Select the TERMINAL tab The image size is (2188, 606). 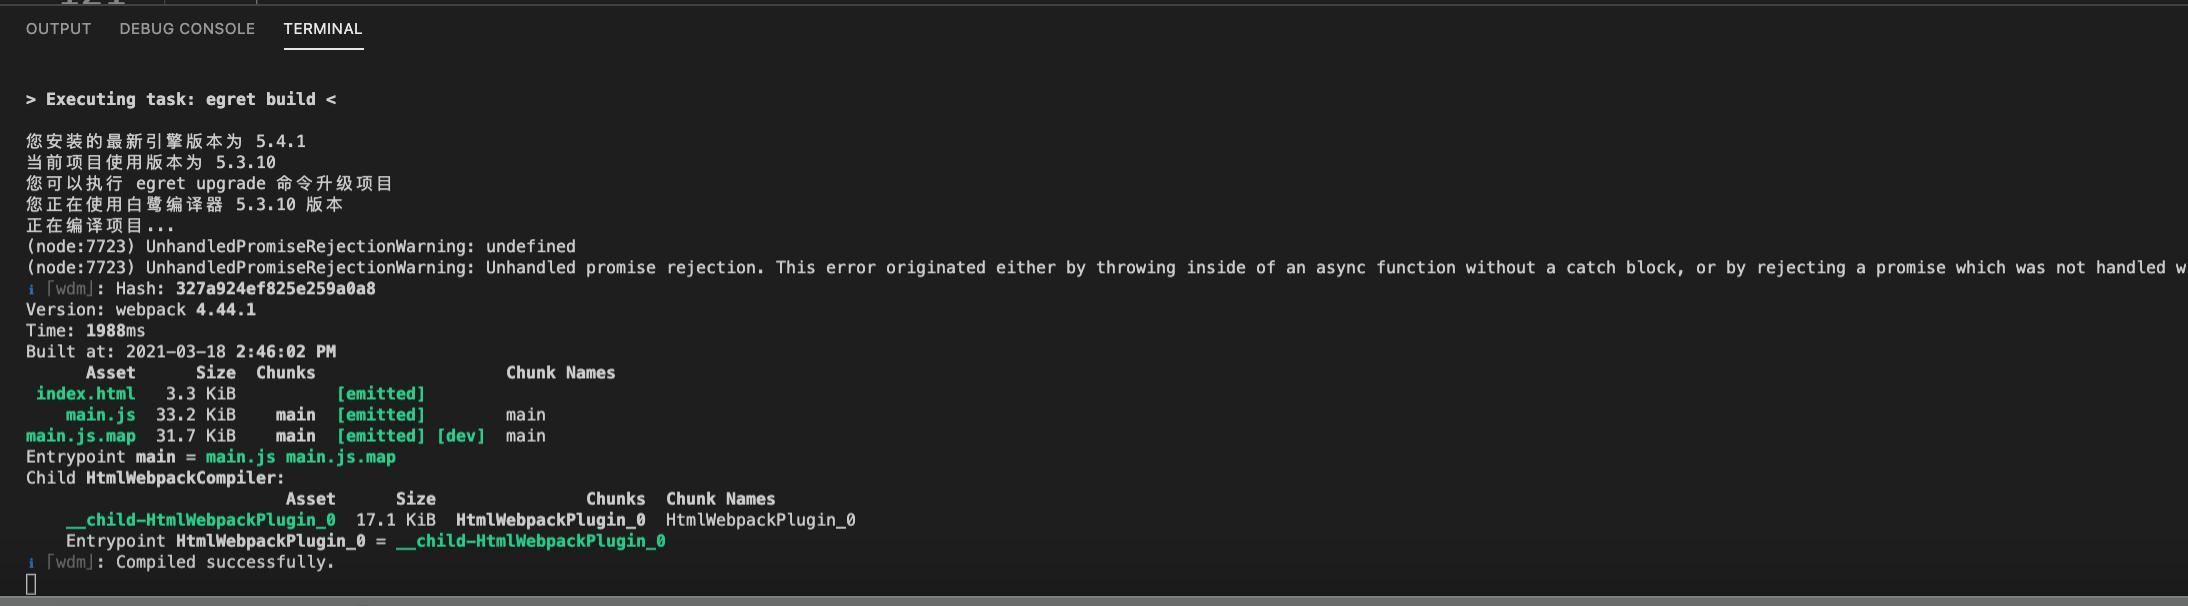[322, 29]
